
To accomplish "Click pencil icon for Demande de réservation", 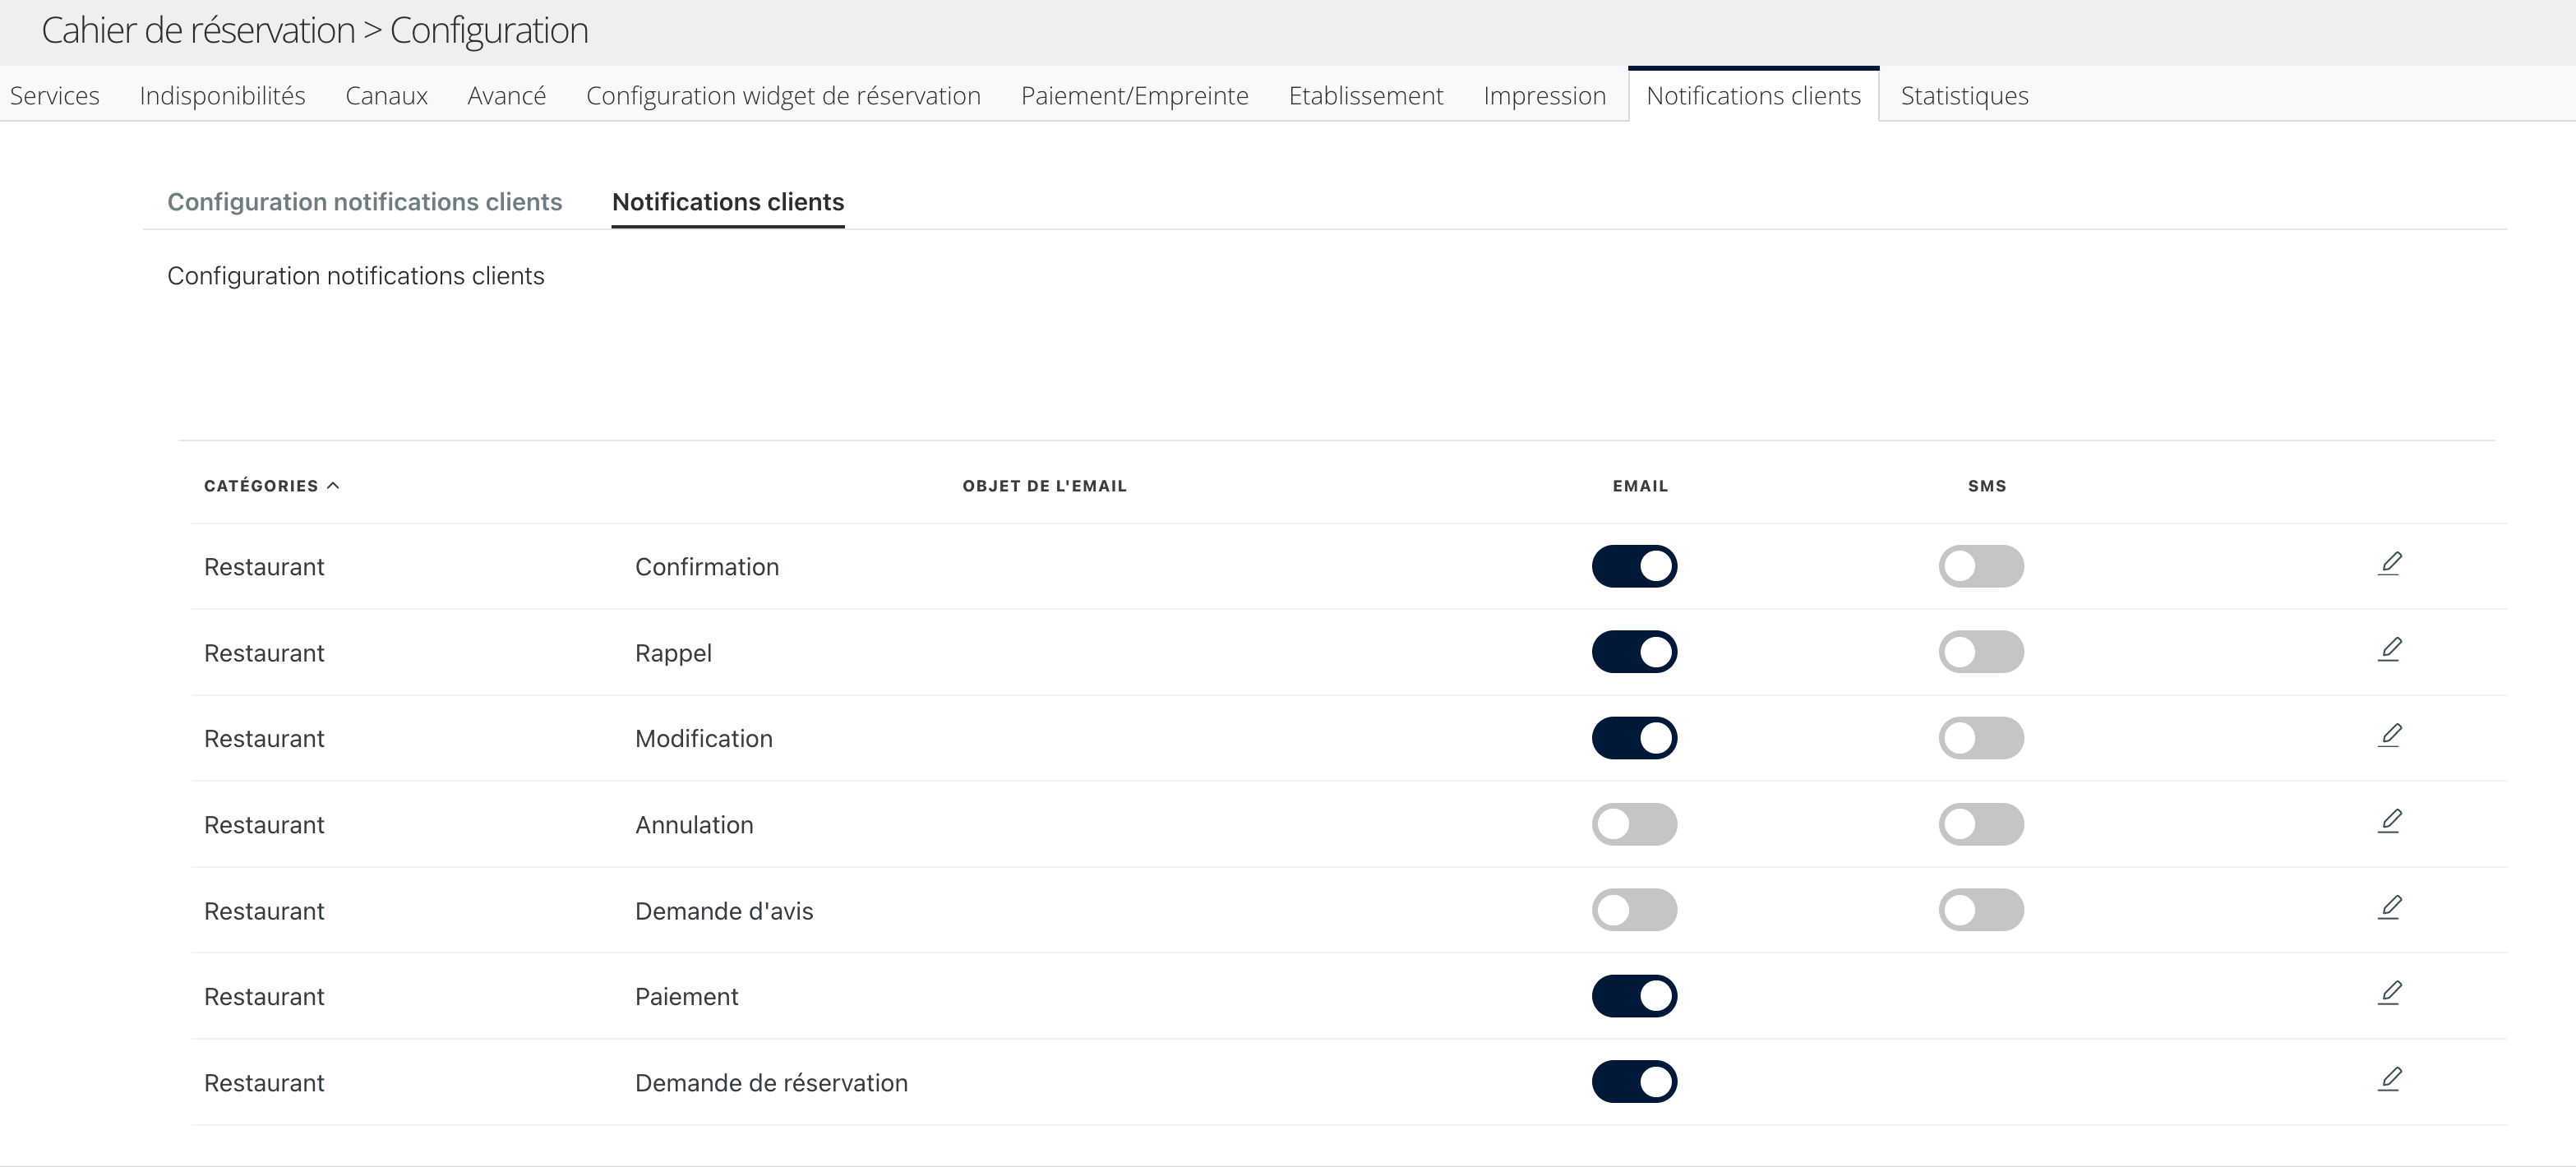I will pos(2389,1080).
